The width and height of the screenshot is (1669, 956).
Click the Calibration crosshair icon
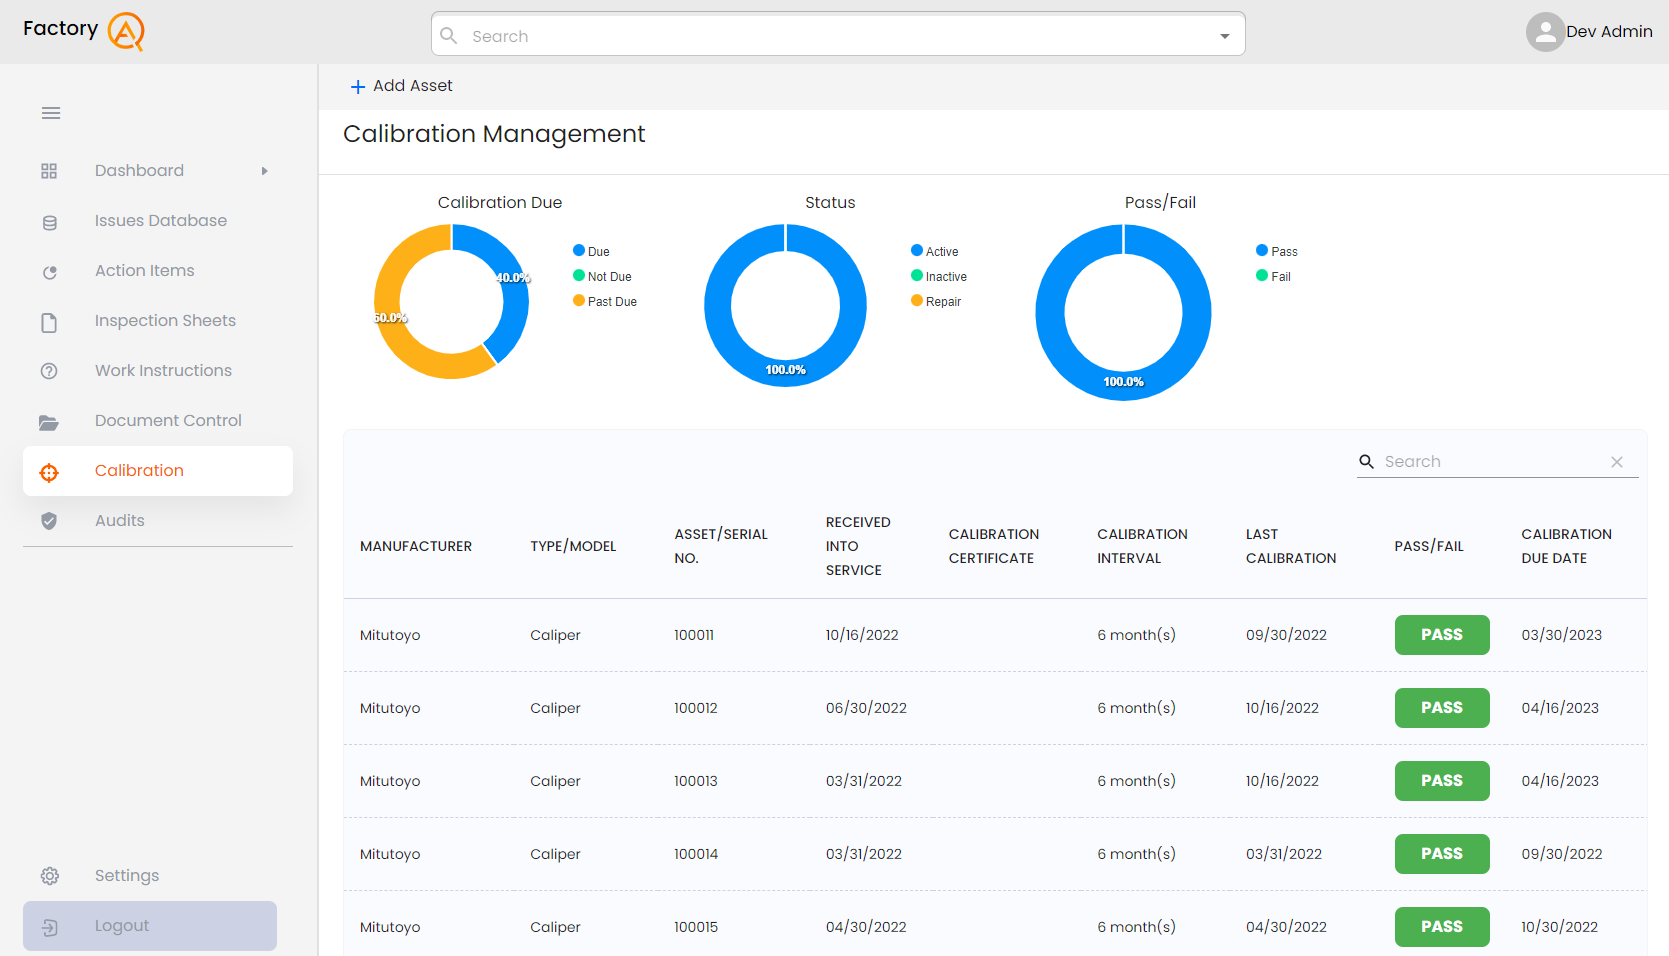pos(49,472)
